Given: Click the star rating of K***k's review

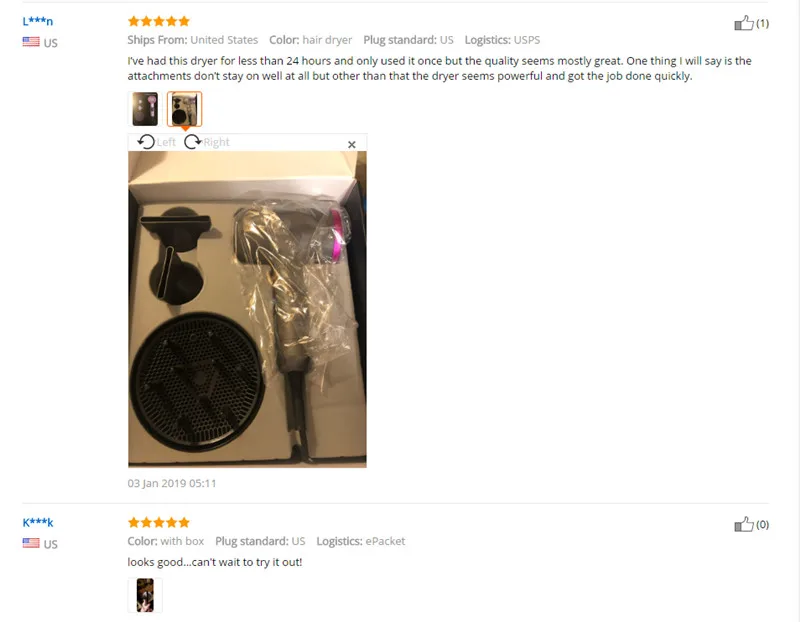Looking at the screenshot, I should (x=159, y=522).
